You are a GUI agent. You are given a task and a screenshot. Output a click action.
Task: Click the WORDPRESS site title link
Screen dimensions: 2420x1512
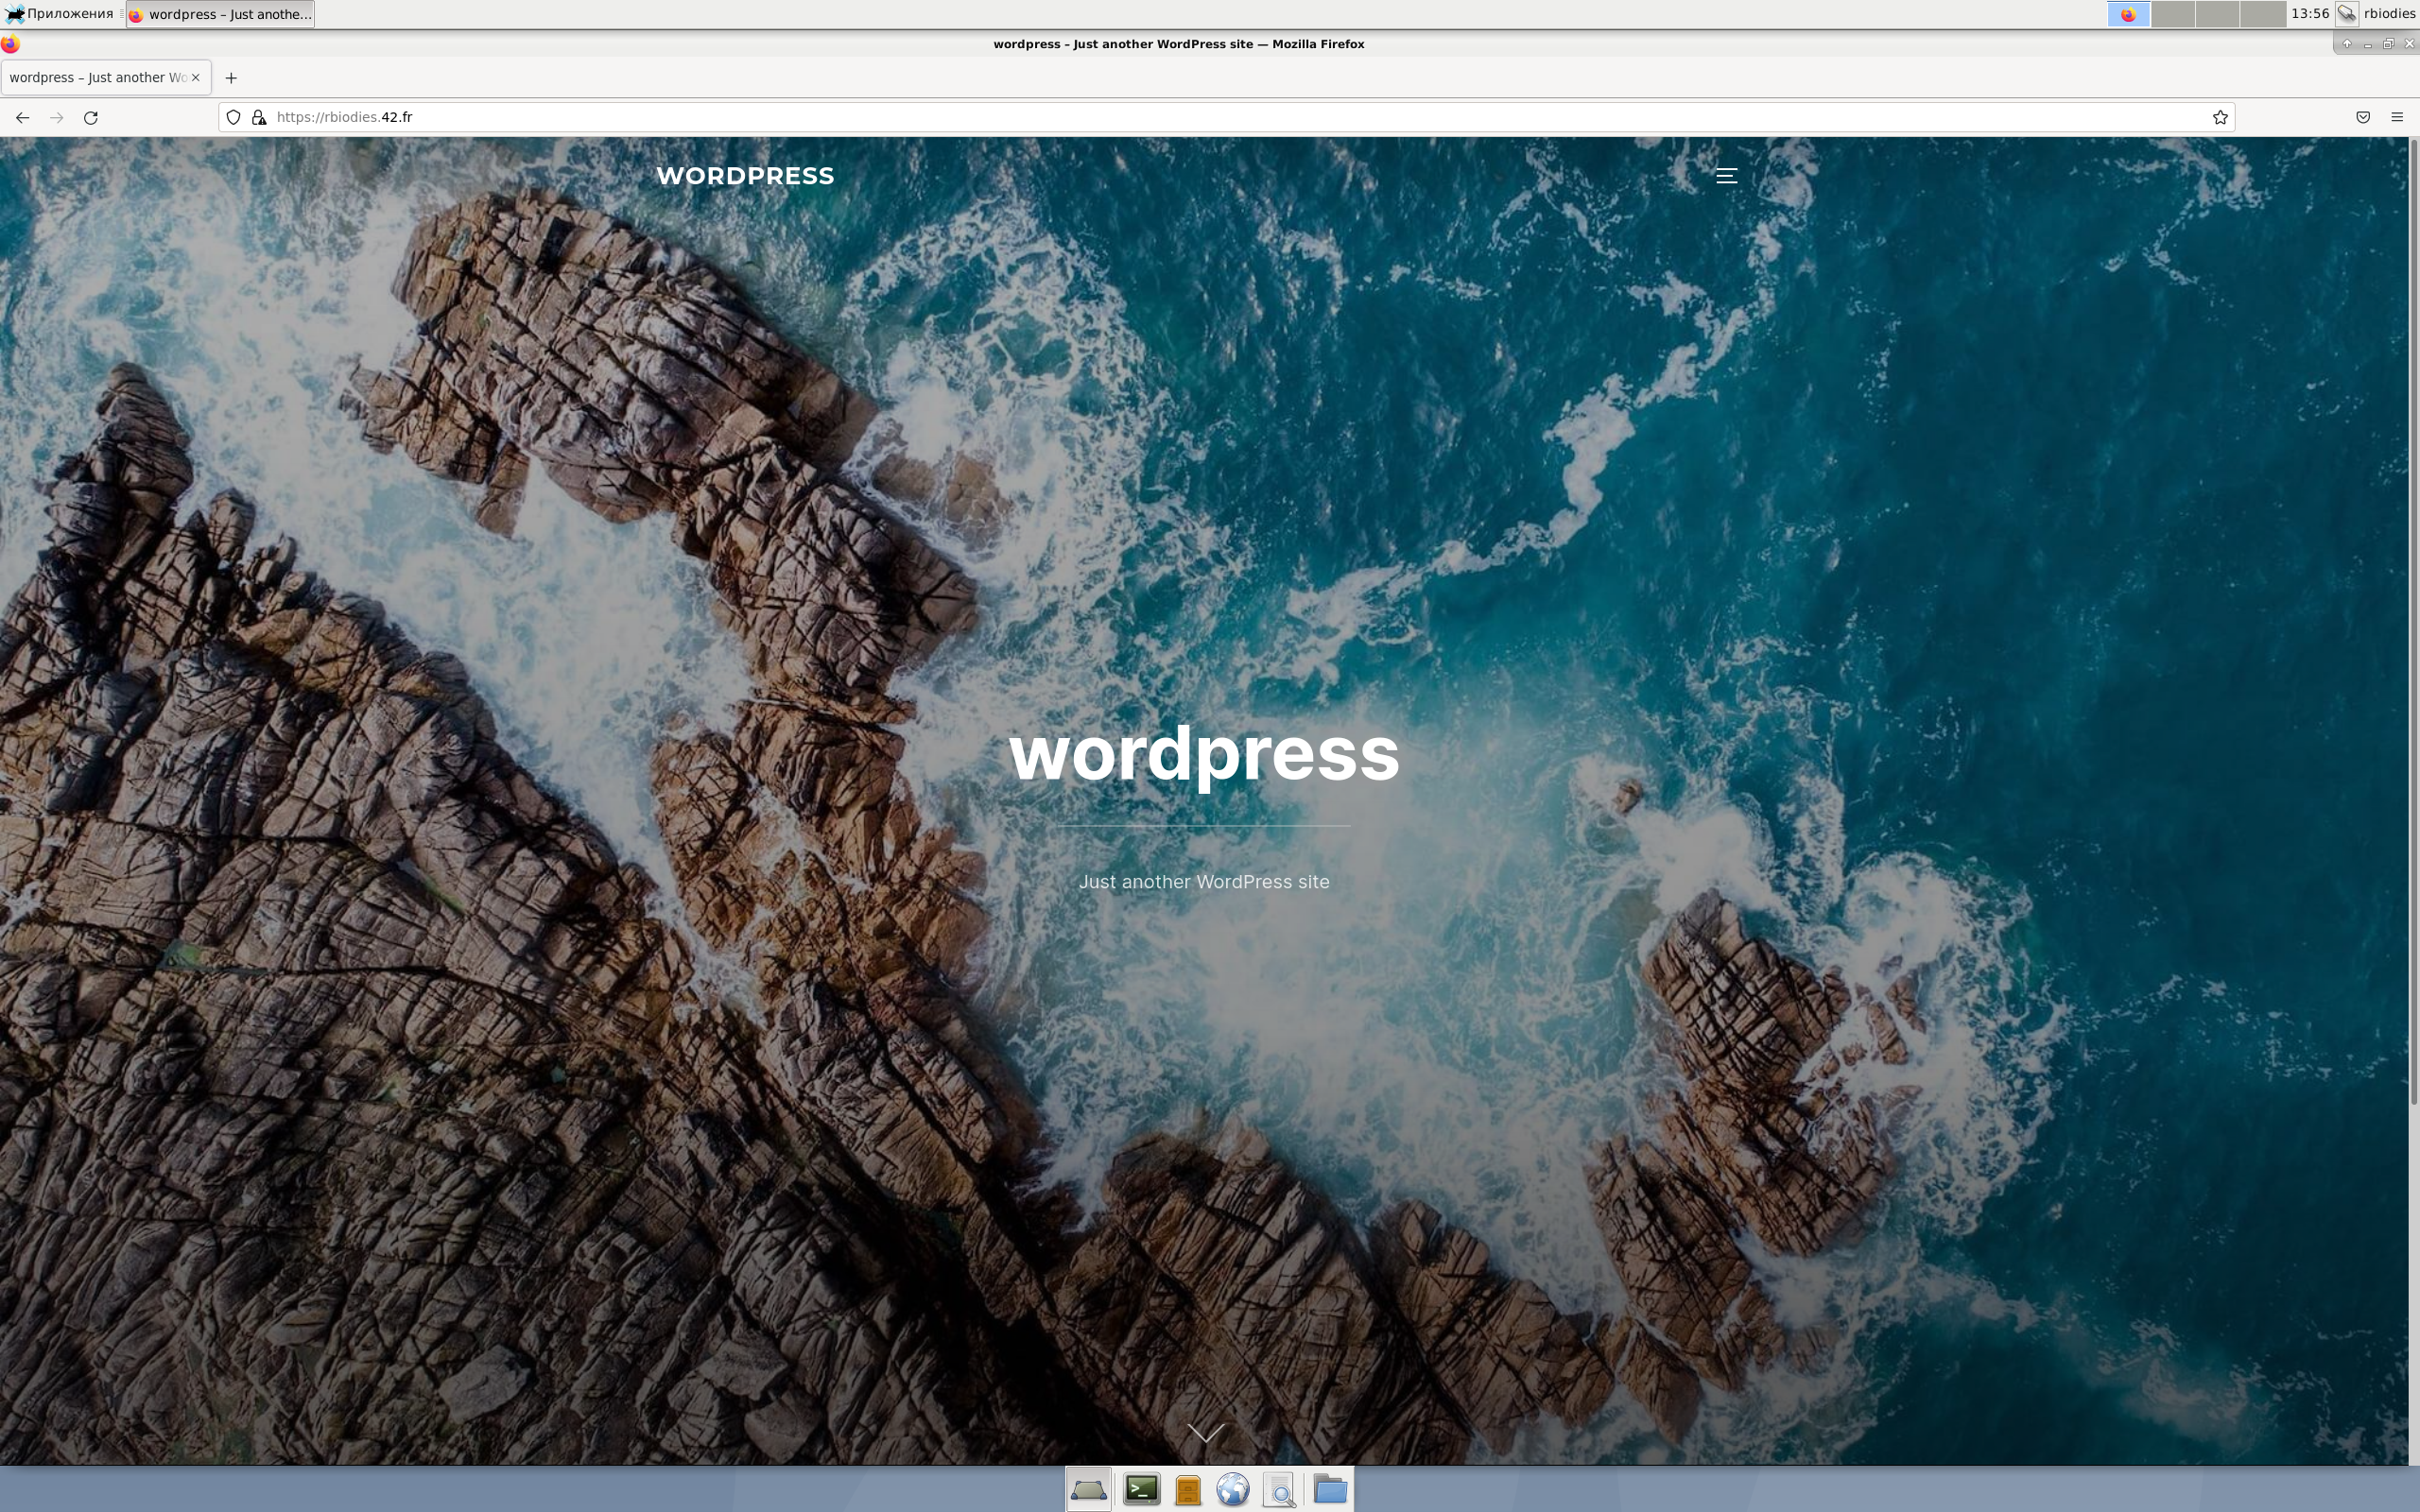pos(745,176)
